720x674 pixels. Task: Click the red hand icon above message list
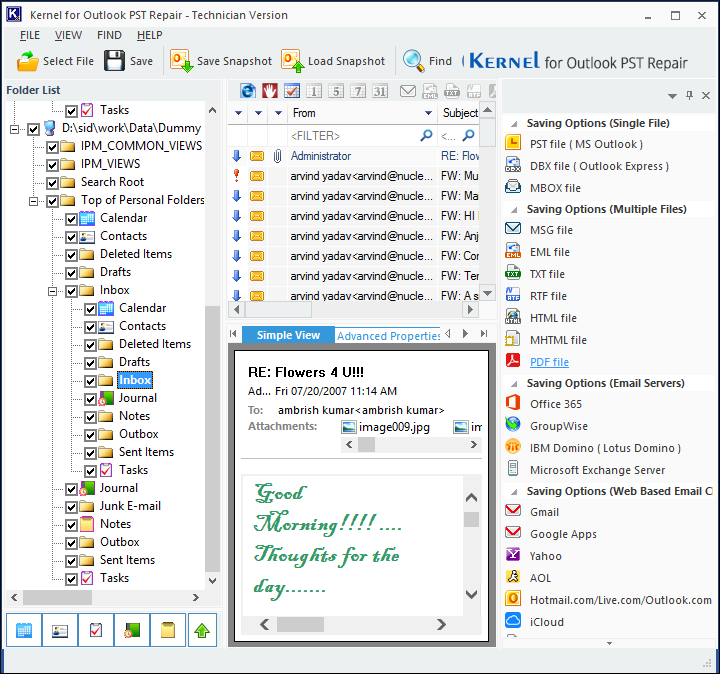click(x=270, y=91)
